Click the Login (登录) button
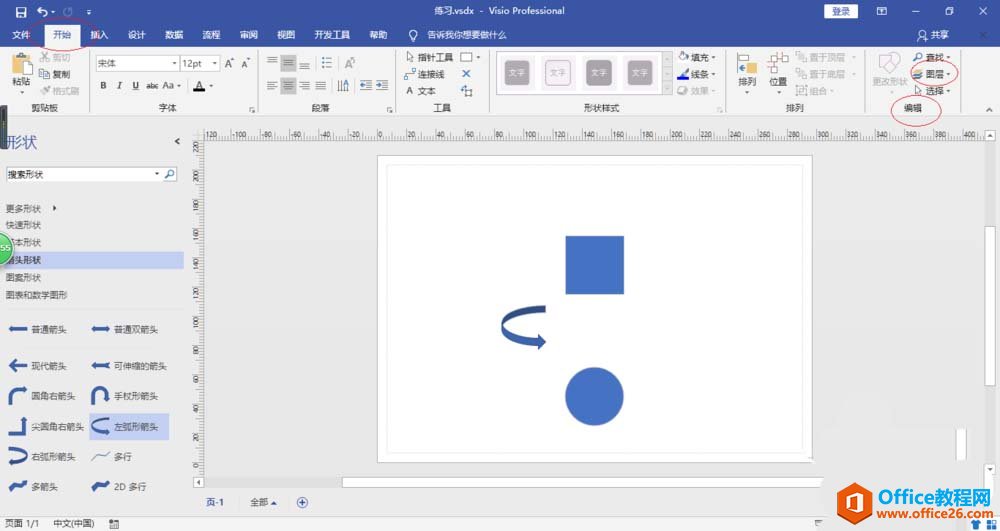The width and height of the screenshot is (1000, 531). (840, 11)
